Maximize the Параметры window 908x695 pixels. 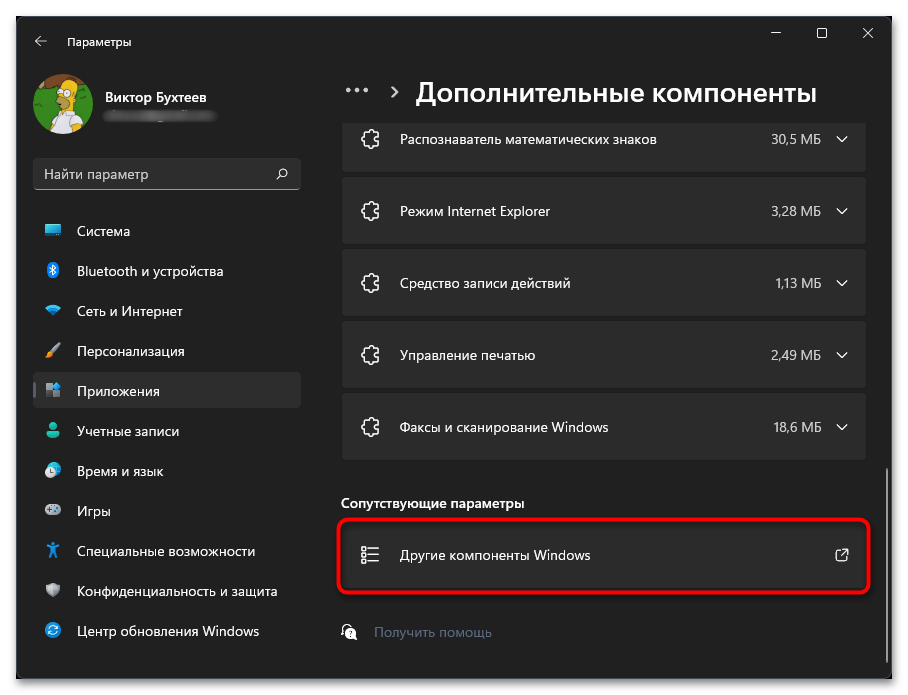pyautogui.click(x=822, y=33)
